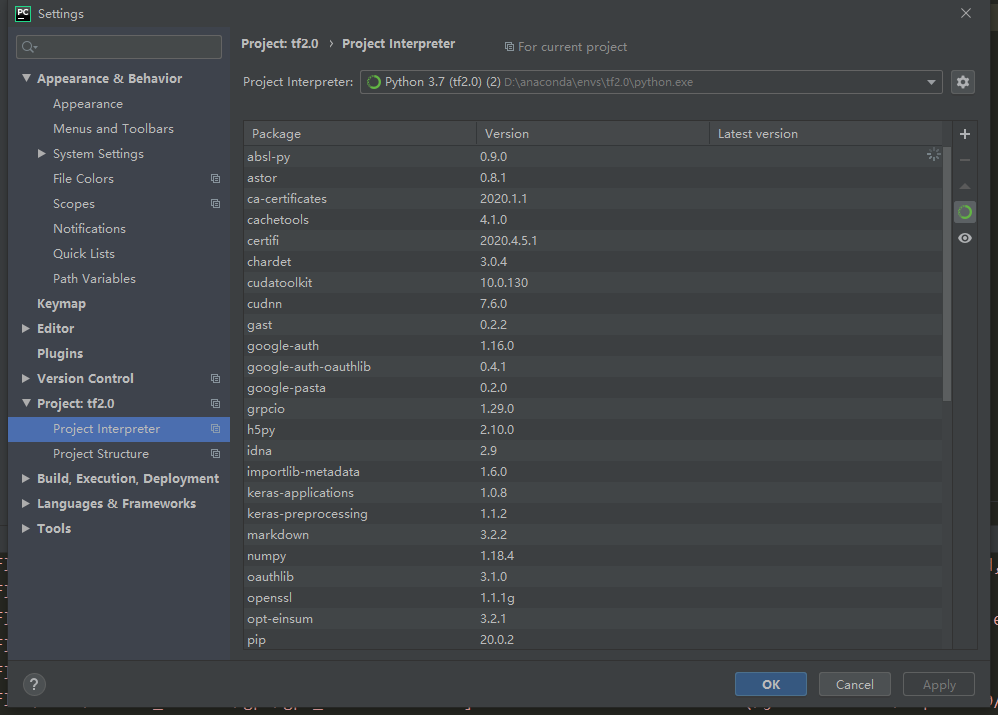
Task: Close the Settings dialog
Action: (966, 13)
